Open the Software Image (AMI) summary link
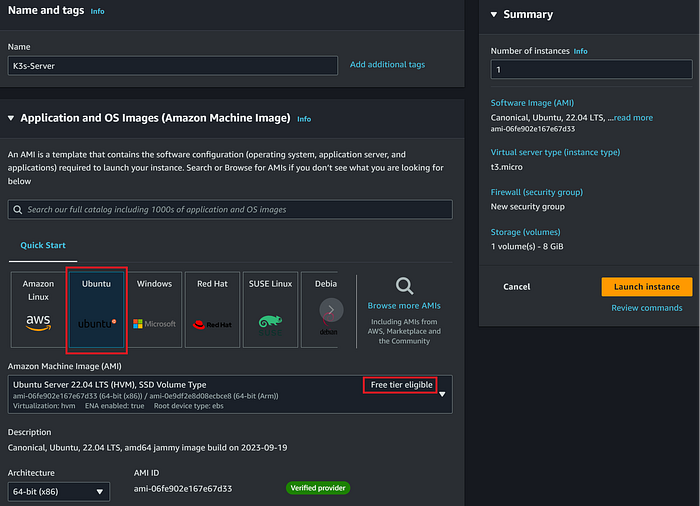This screenshot has height=506, width=700. 532,103
